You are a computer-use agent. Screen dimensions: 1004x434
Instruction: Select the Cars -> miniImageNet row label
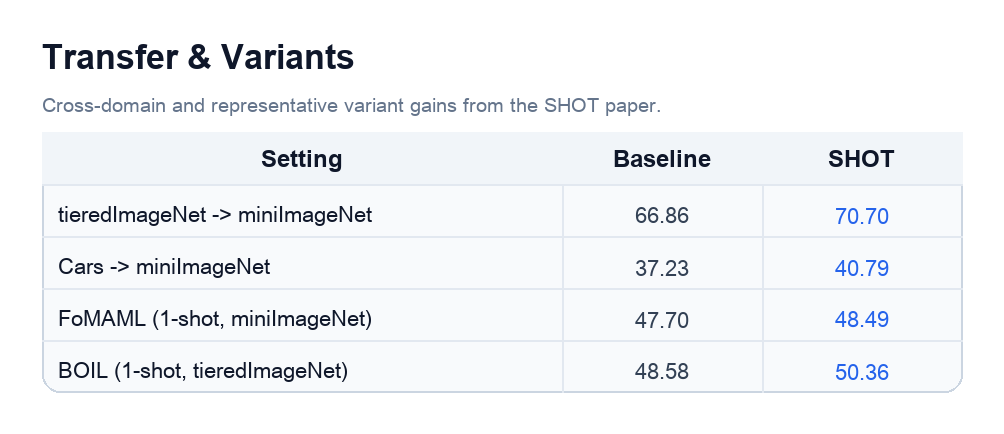[164, 266]
